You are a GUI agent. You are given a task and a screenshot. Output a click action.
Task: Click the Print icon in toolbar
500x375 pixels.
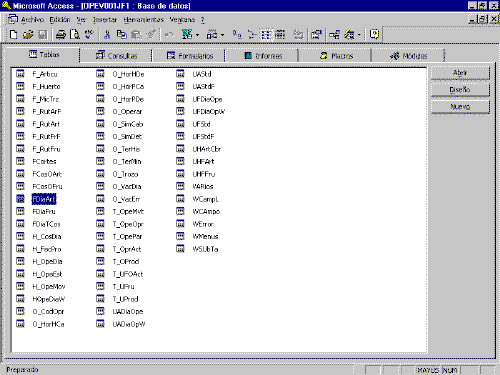[x=61, y=34]
